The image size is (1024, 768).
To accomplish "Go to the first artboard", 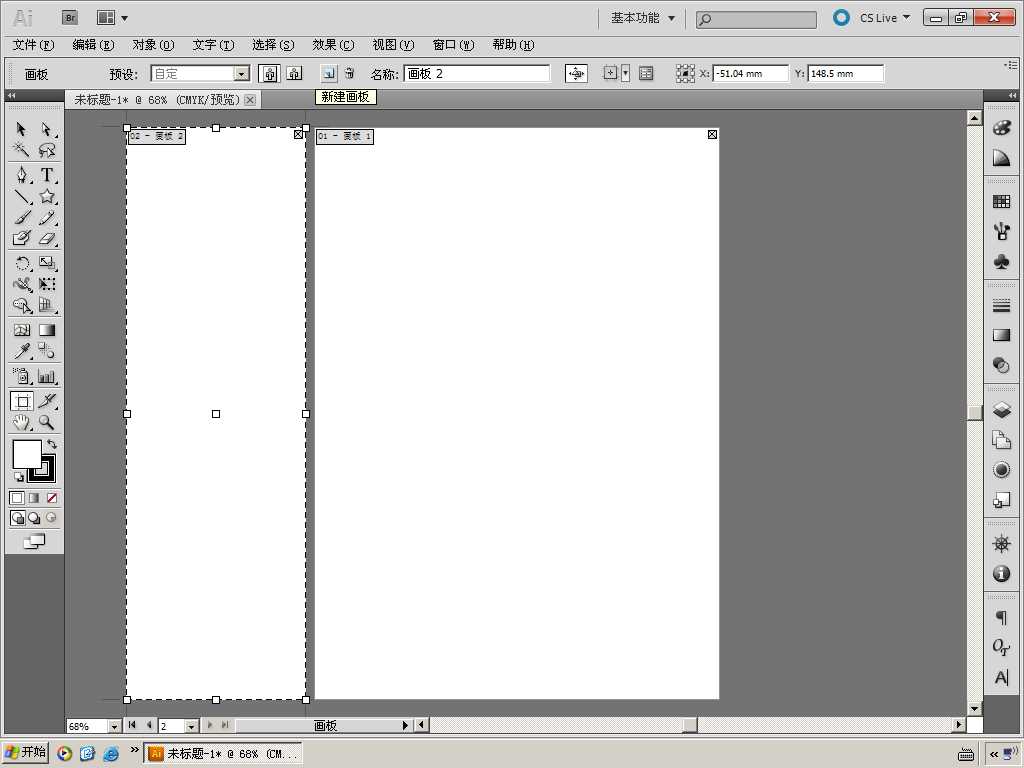I will [x=133, y=725].
